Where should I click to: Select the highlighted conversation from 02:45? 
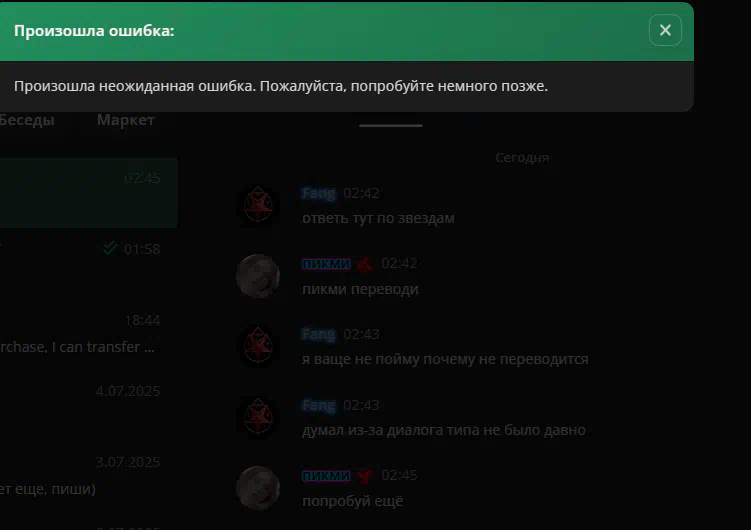pyautogui.click(x=89, y=192)
